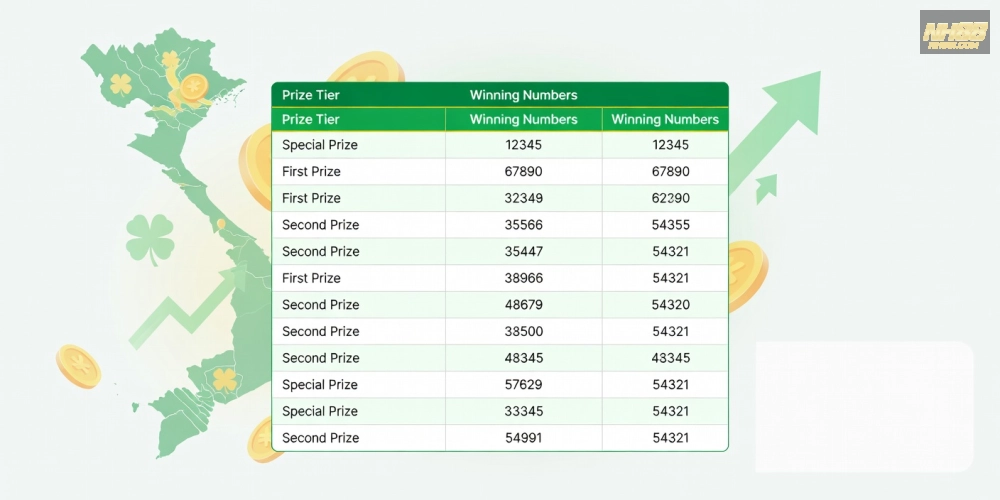
Task: Select the gold coin right of the table
Action: click(747, 276)
